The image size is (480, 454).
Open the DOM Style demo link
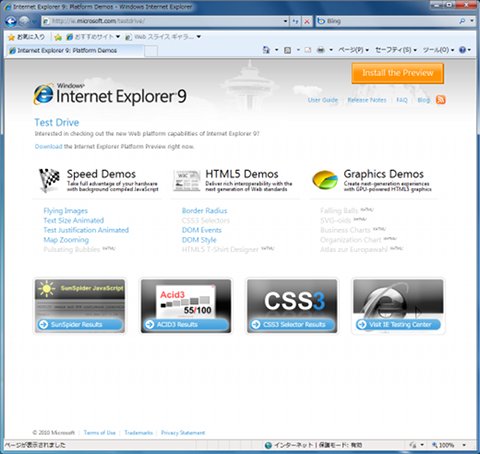click(x=199, y=240)
